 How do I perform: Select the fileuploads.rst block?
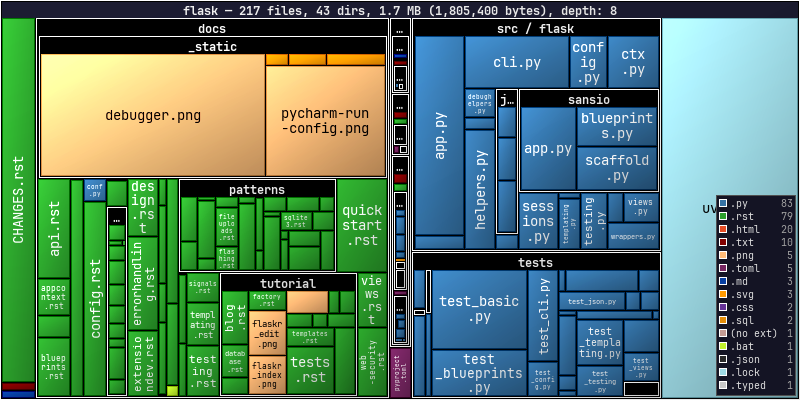[227, 227]
